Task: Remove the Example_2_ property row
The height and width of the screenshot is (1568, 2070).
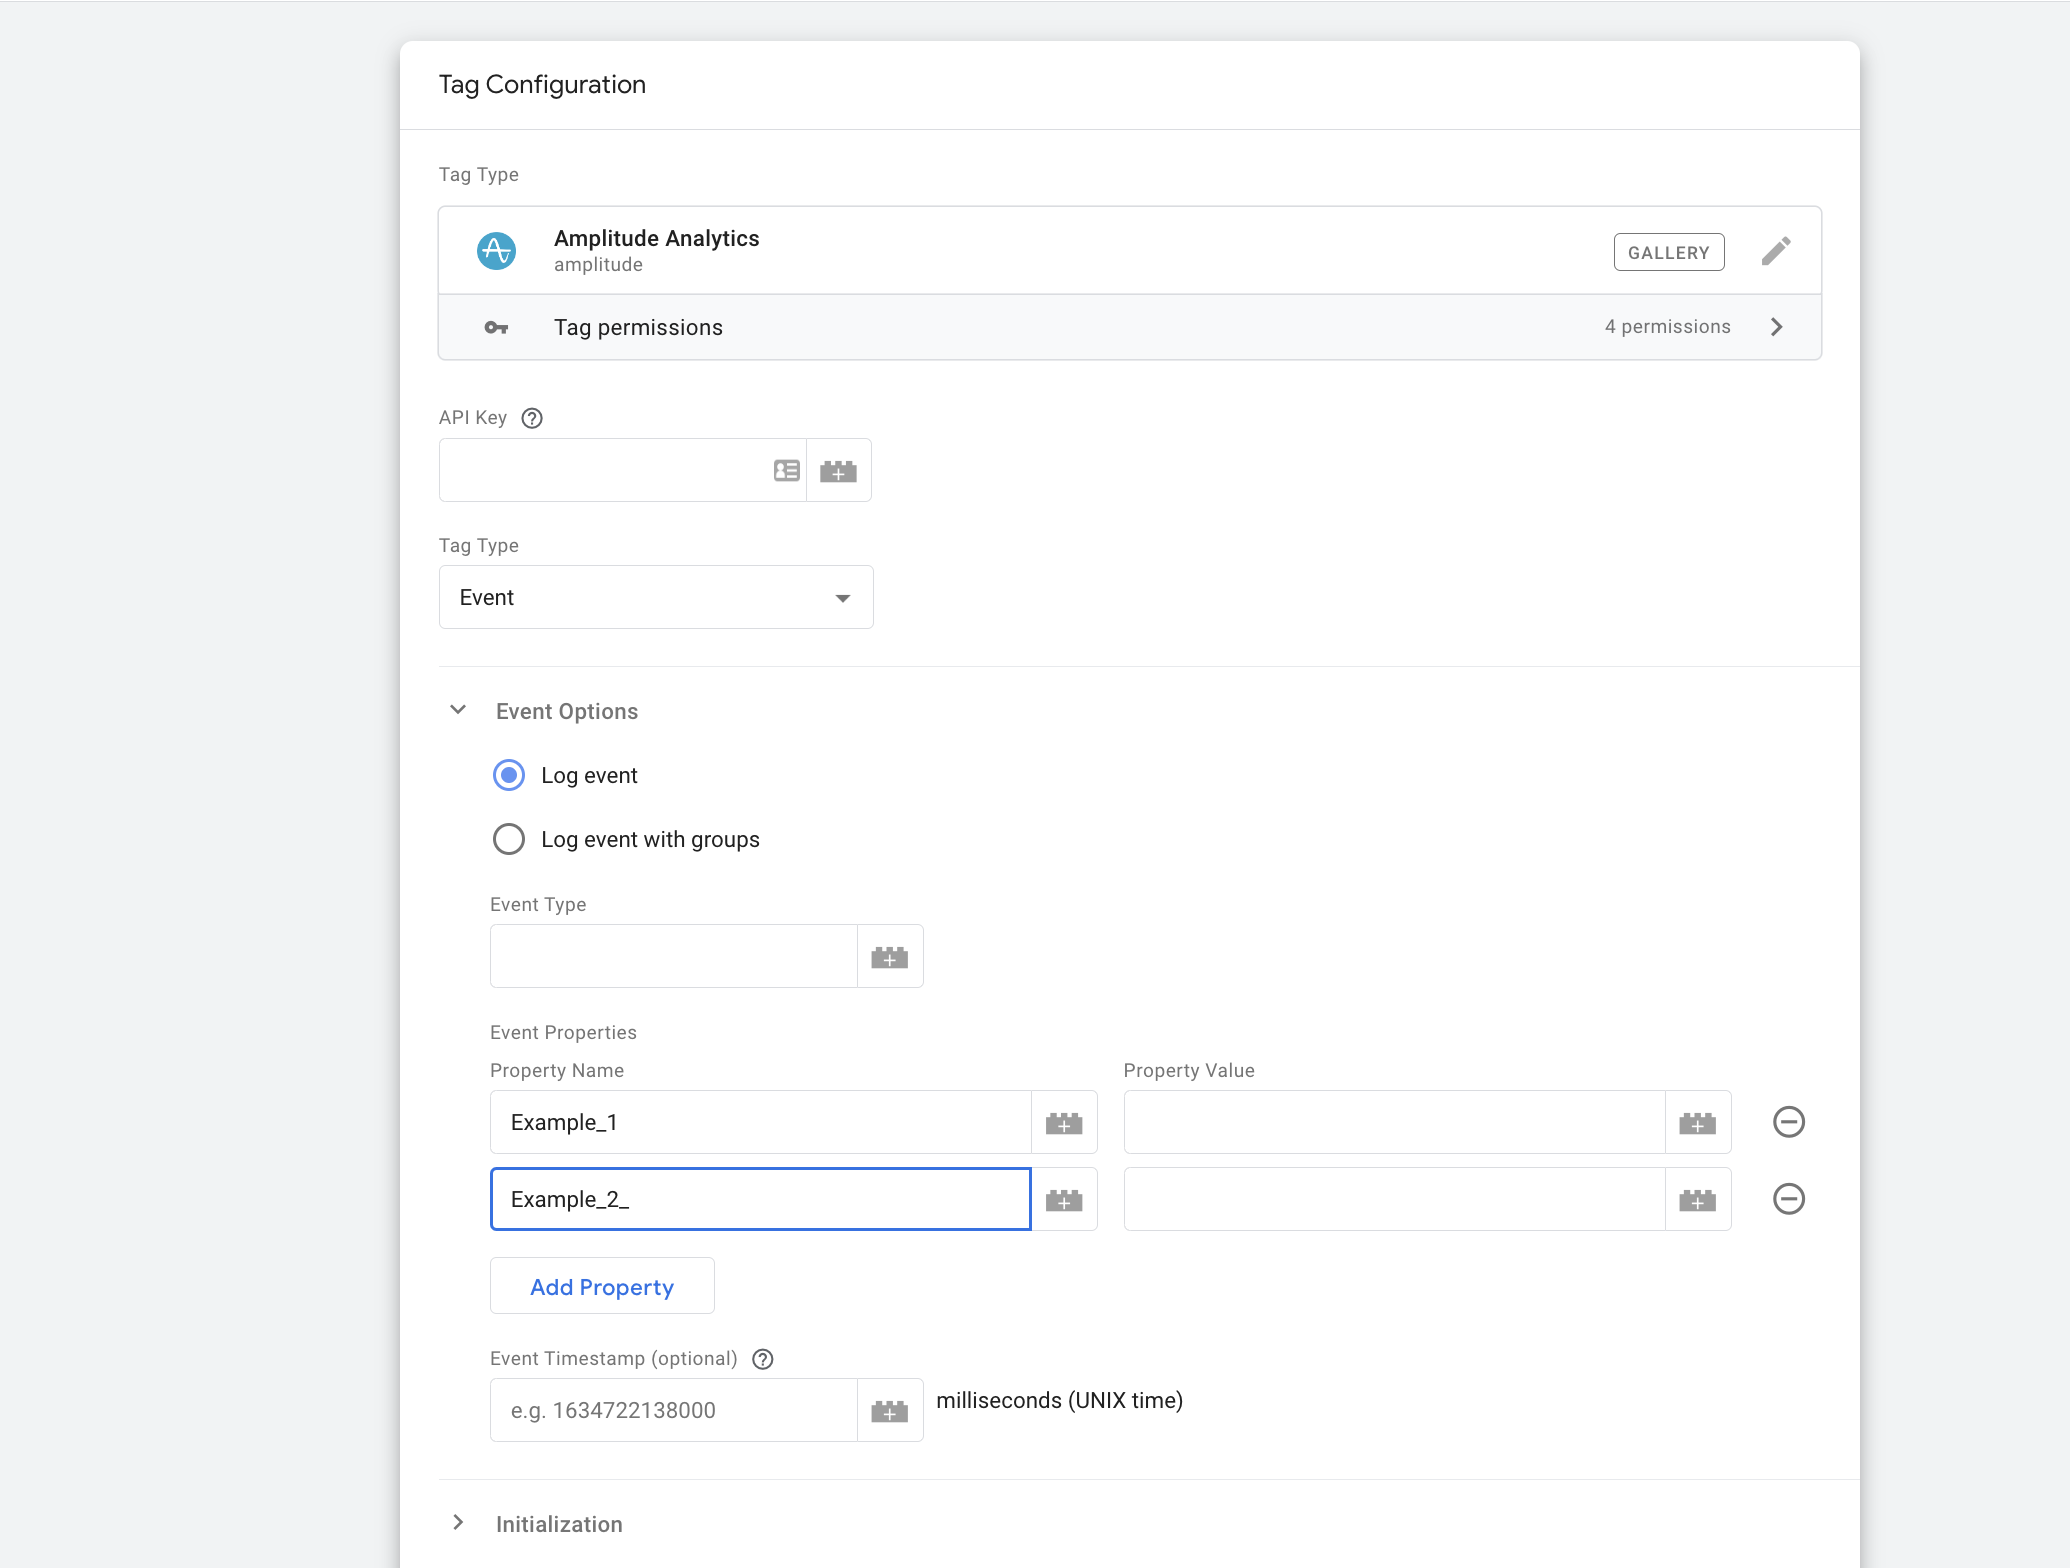Action: click(x=1788, y=1199)
